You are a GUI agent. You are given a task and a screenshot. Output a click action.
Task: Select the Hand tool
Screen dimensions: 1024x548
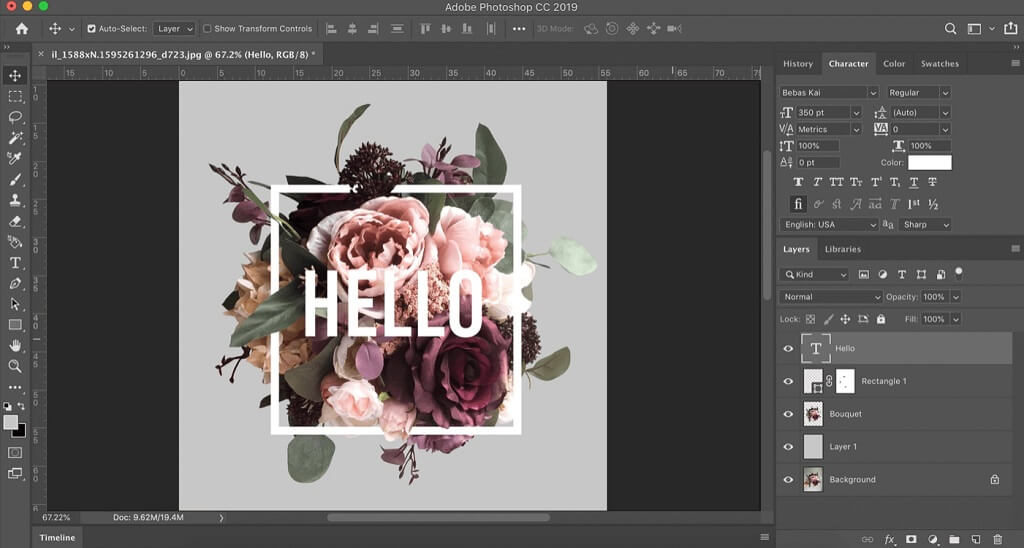[x=15, y=346]
